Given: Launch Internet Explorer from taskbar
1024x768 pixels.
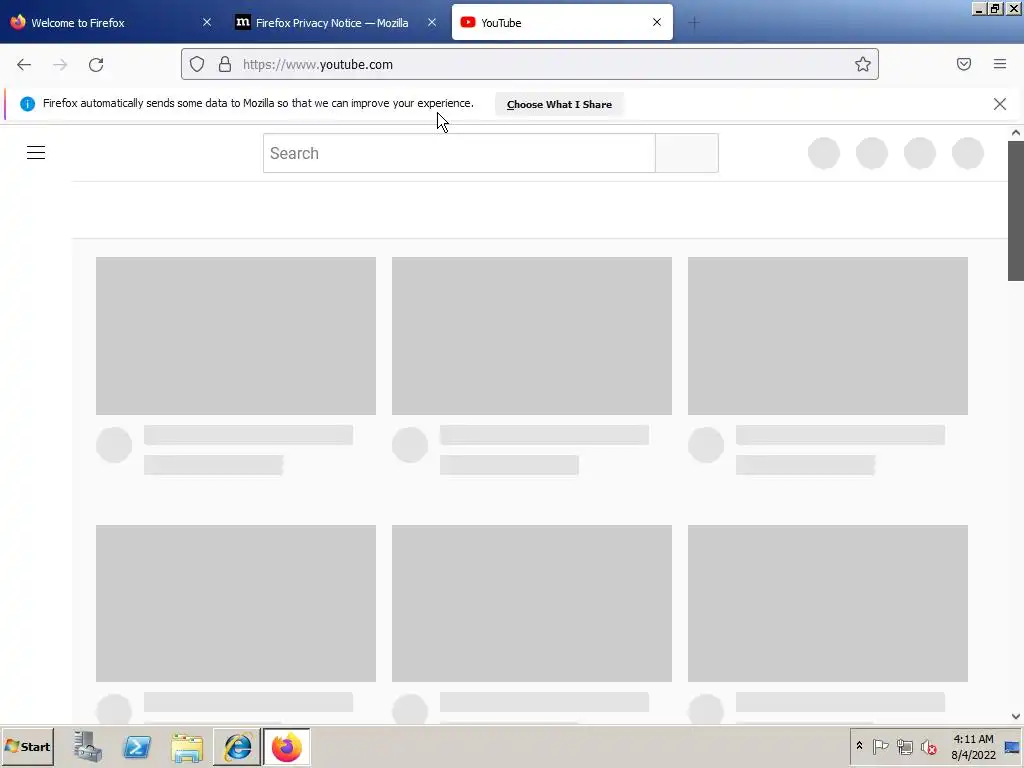Looking at the screenshot, I should (x=237, y=746).
